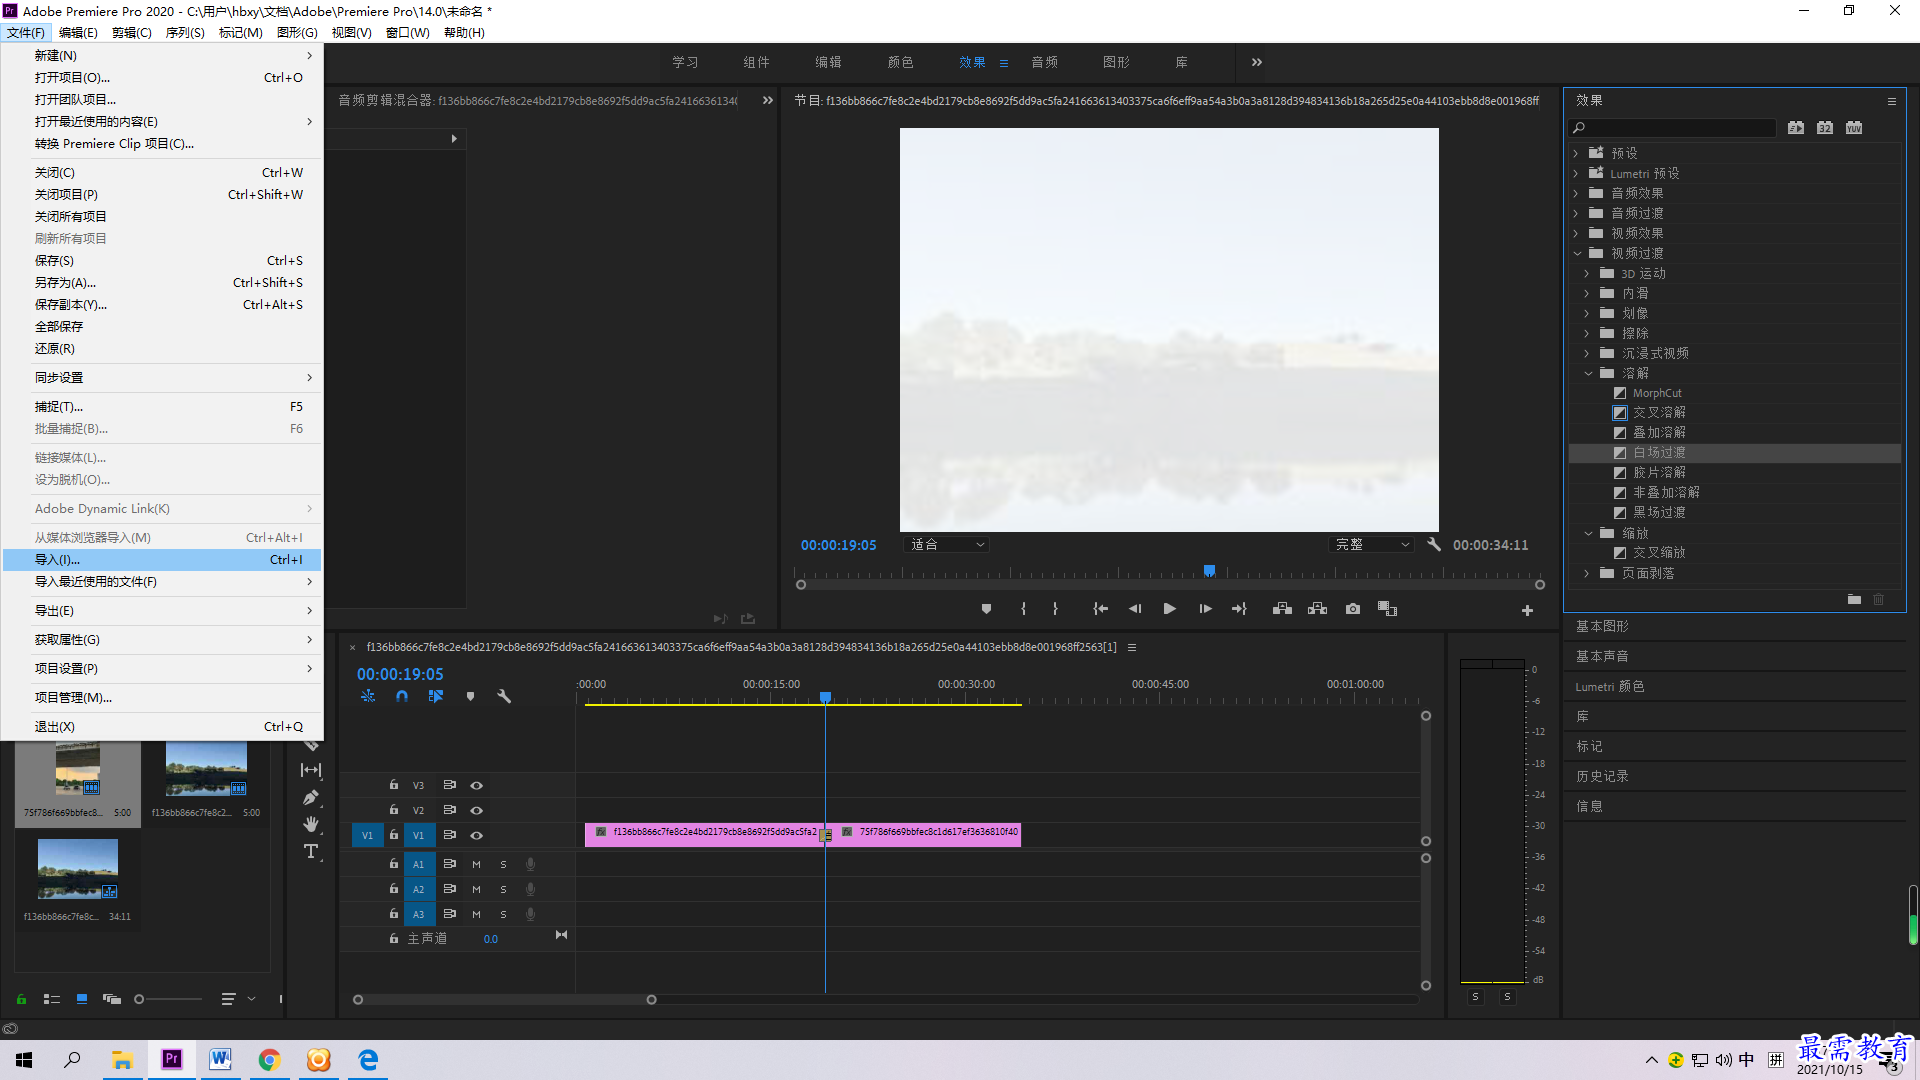
Task: Step back one frame in program monitor
Action: [x=1135, y=609]
